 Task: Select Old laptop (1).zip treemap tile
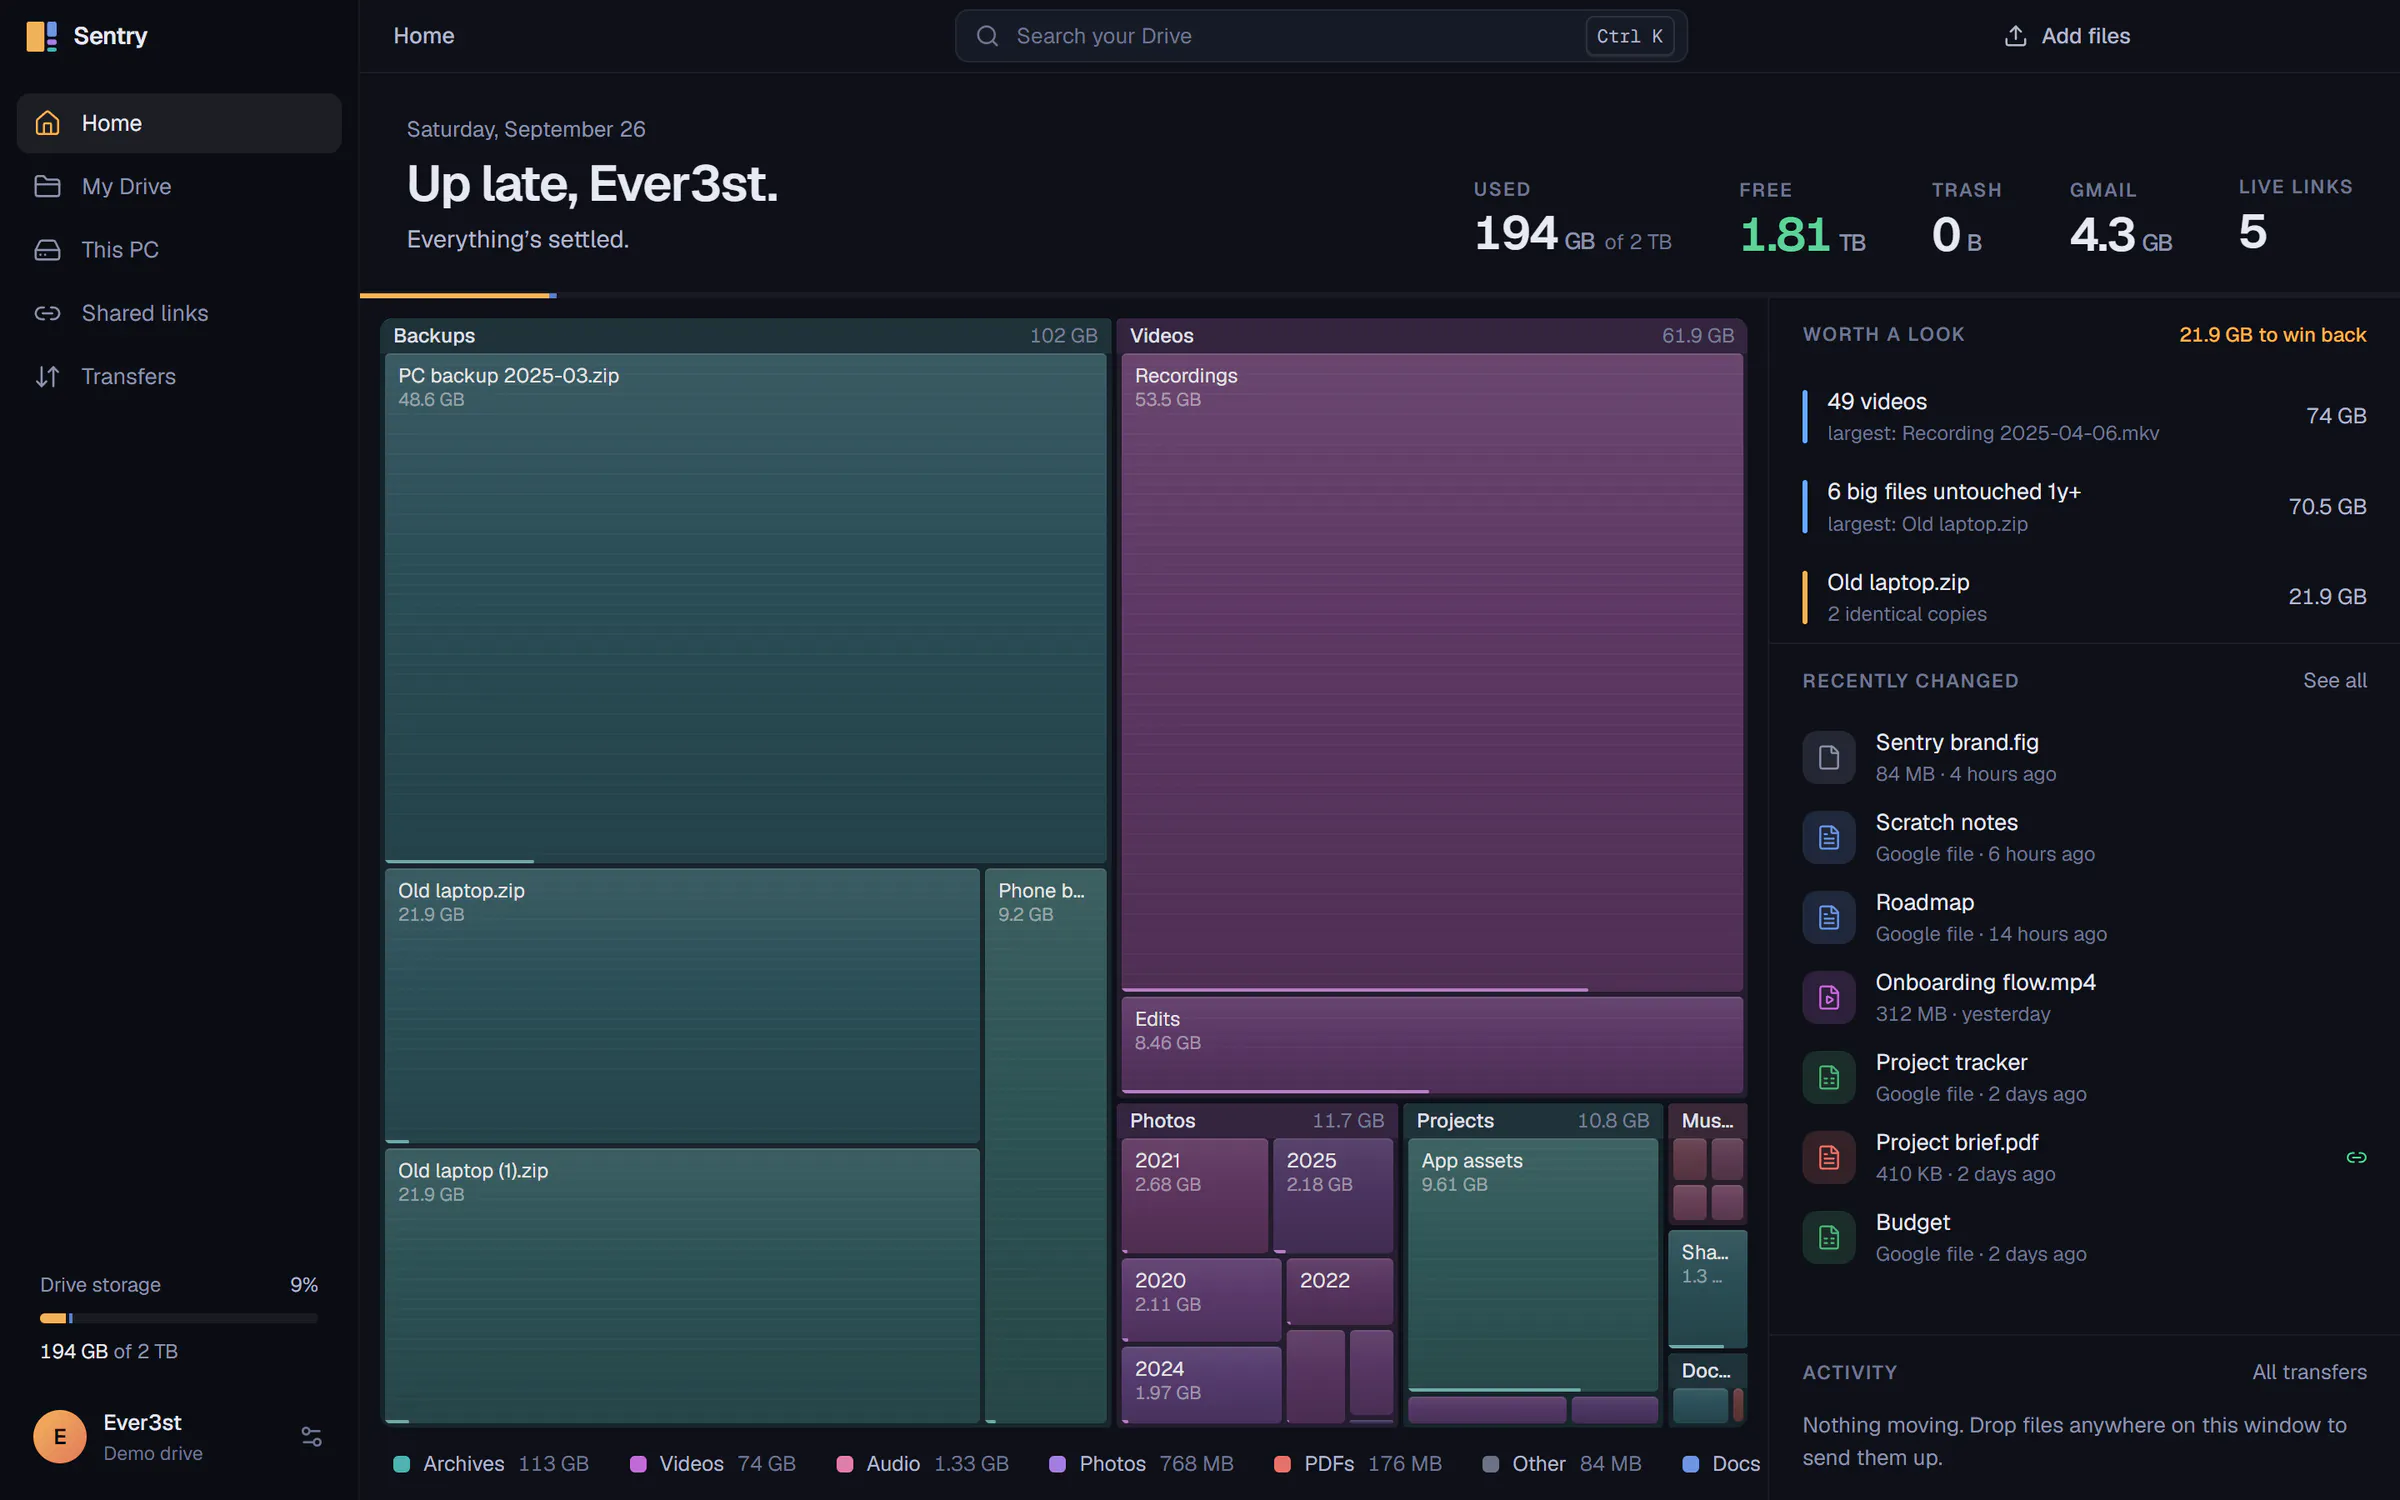pos(682,1285)
